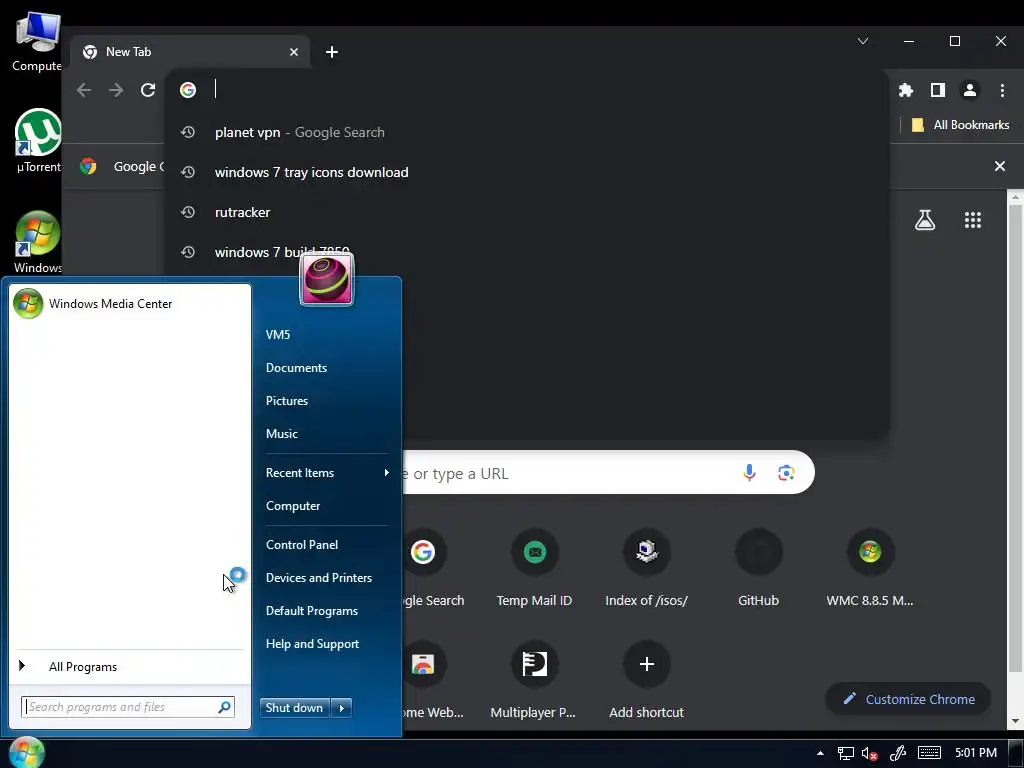Click the Windows Start orb

pos(27,752)
